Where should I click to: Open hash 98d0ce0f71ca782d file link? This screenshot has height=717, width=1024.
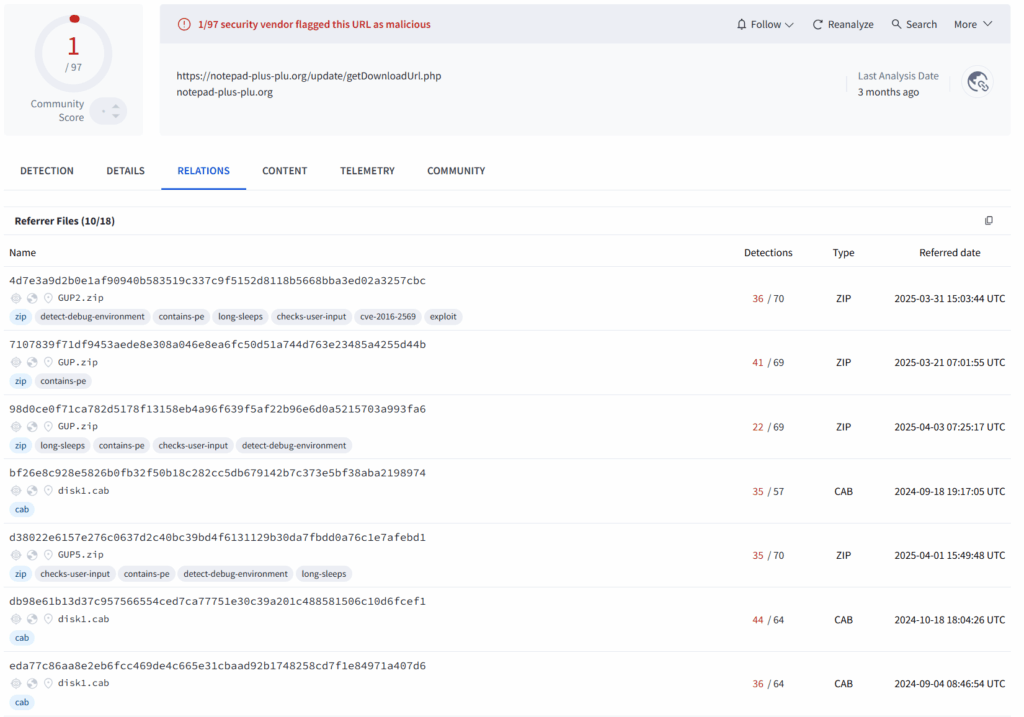[217, 409]
